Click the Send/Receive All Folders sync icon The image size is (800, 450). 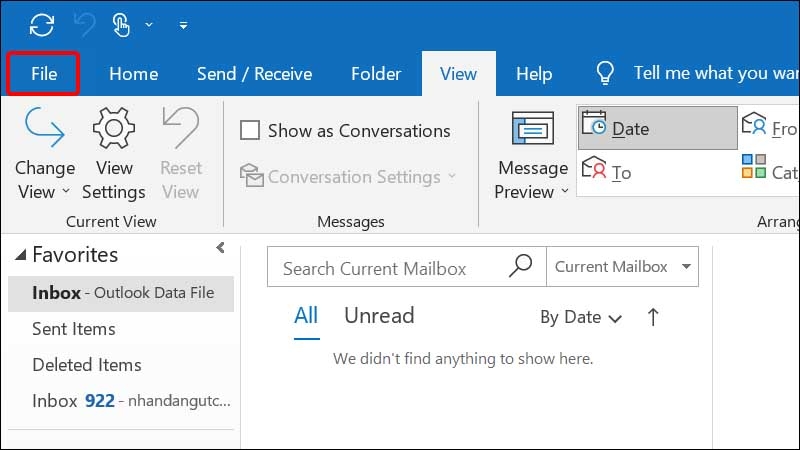pos(41,24)
